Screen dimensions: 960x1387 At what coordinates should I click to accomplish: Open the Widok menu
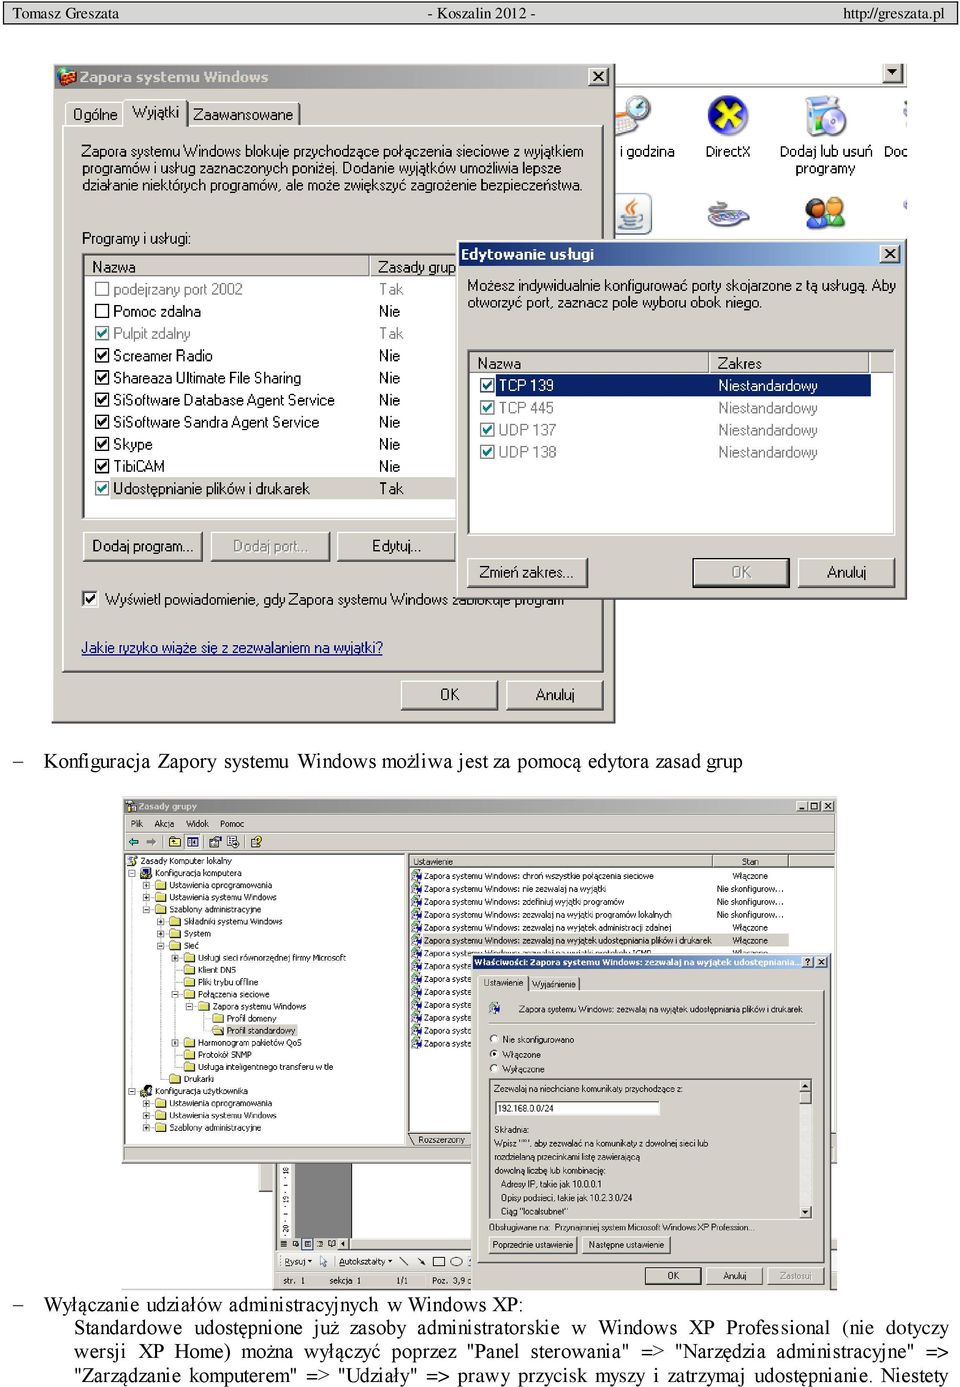tap(197, 824)
